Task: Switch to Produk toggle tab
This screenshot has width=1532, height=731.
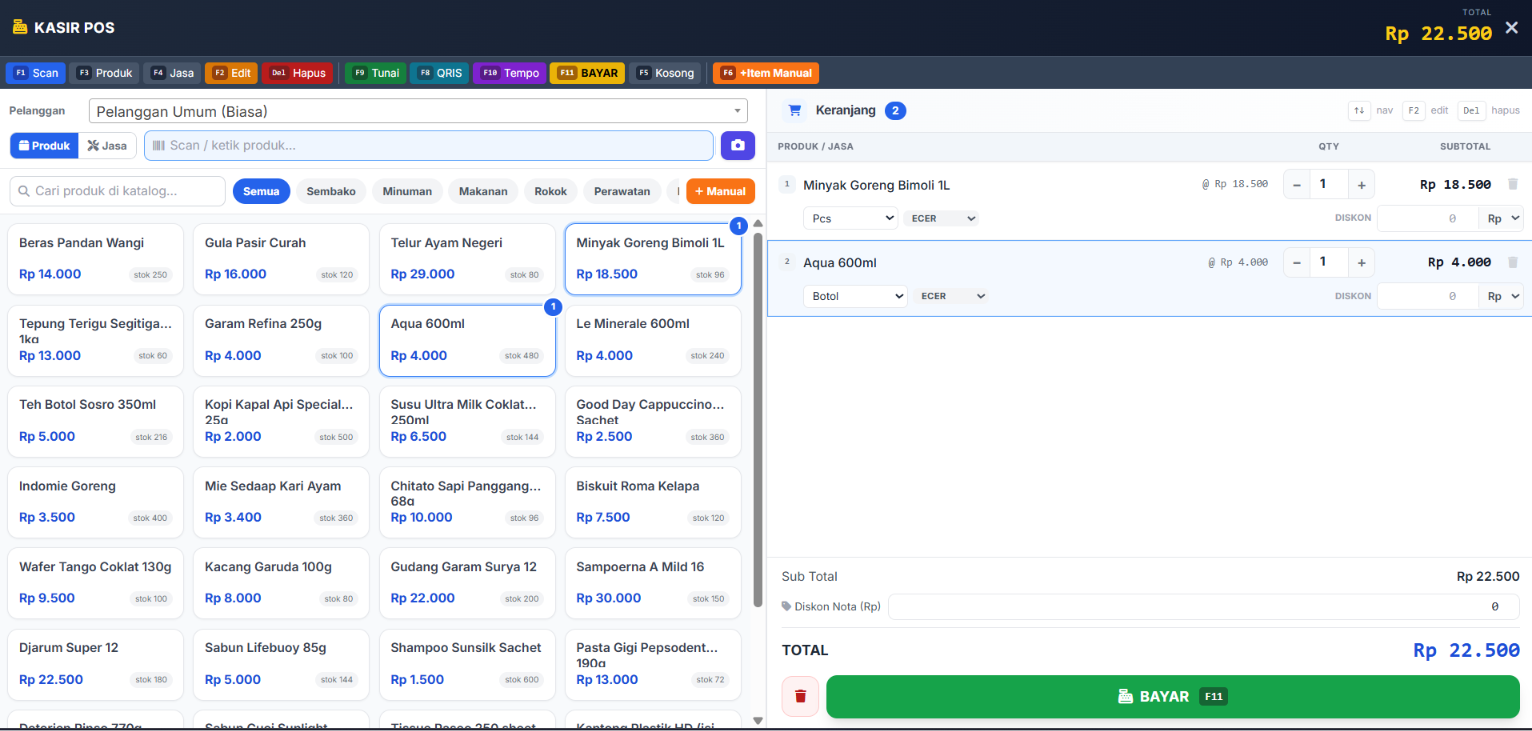Action: coord(44,145)
